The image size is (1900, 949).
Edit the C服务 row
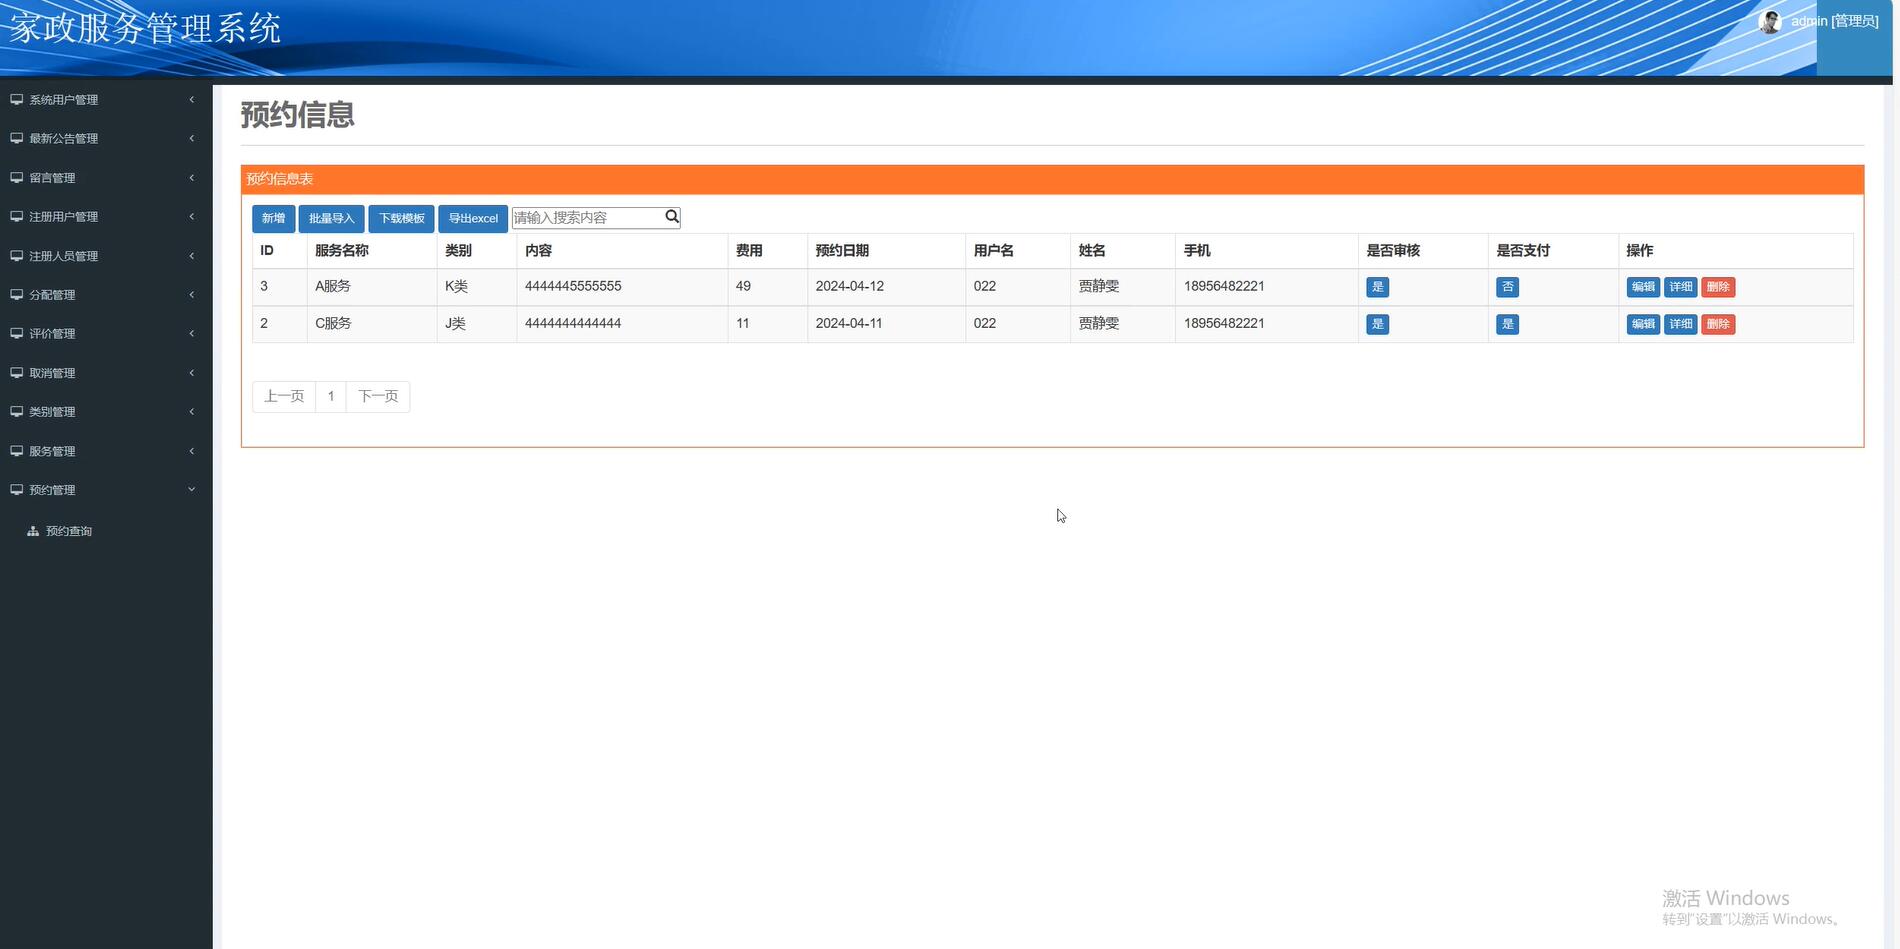coord(1643,324)
